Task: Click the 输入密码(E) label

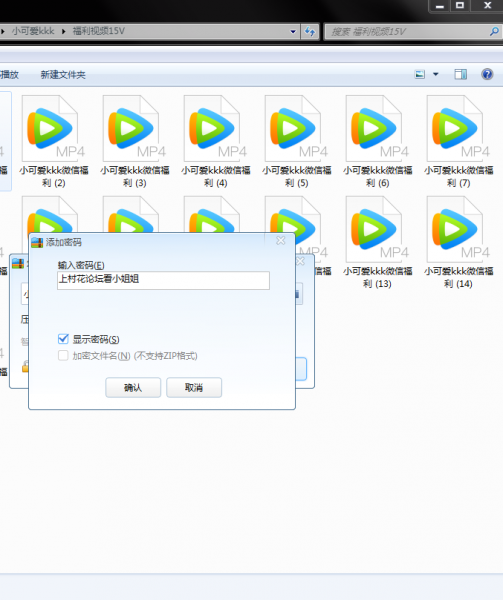Action: pos(81,265)
